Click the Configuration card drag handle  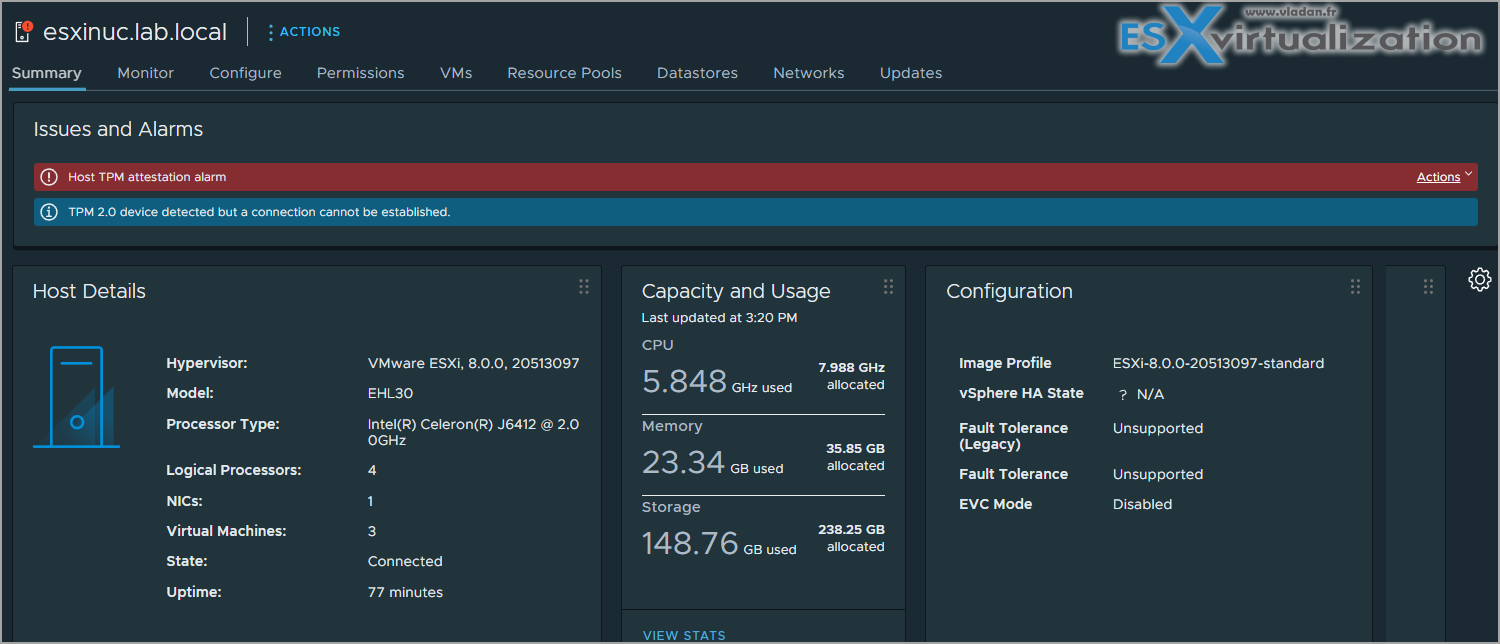pyautogui.click(x=1355, y=287)
